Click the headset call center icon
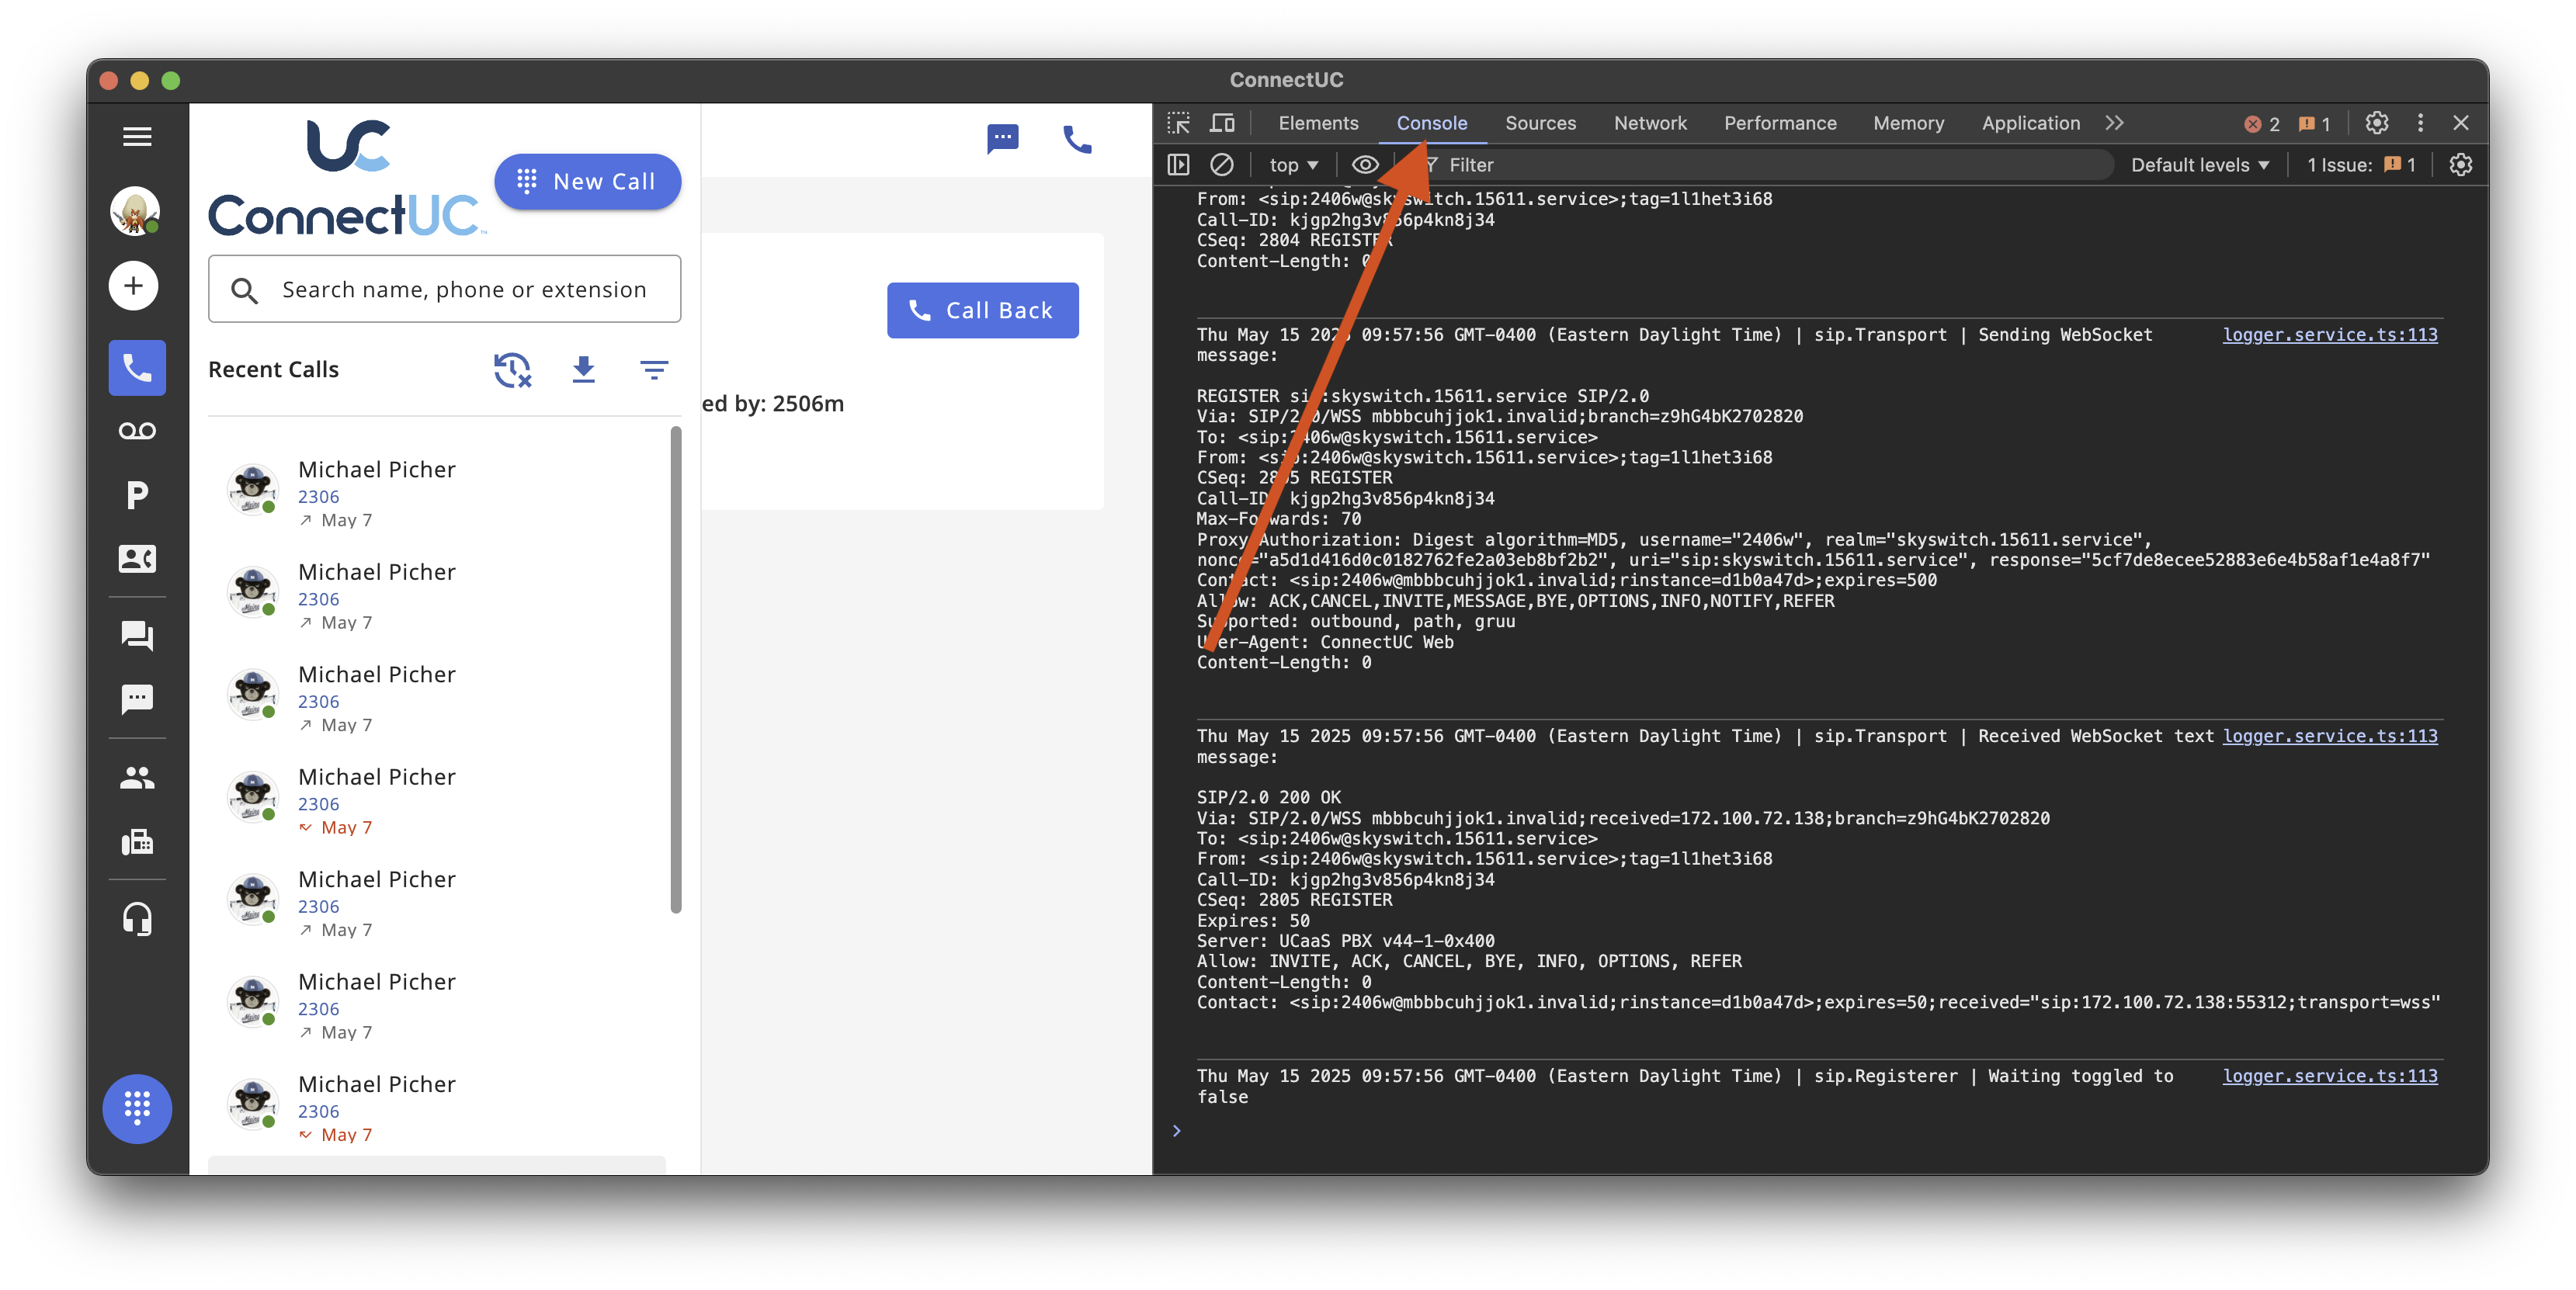2576x1290 pixels. pos(137,918)
